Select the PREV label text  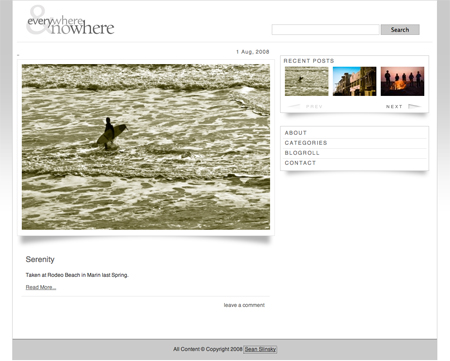314,107
